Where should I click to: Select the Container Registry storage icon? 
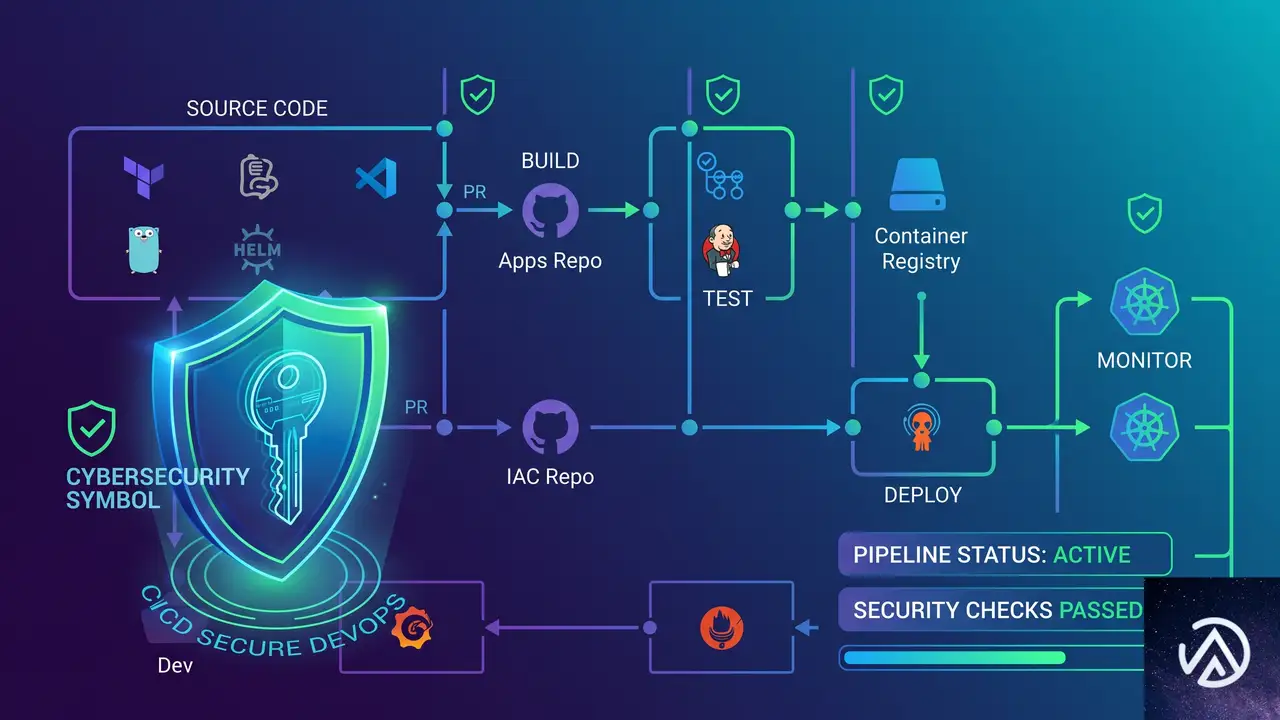pyautogui.click(x=919, y=188)
